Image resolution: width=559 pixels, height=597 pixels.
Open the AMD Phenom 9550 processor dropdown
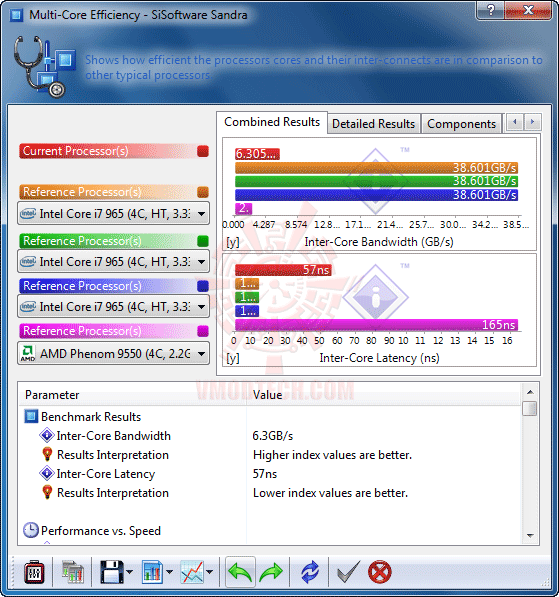pyautogui.click(x=113, y=354)
